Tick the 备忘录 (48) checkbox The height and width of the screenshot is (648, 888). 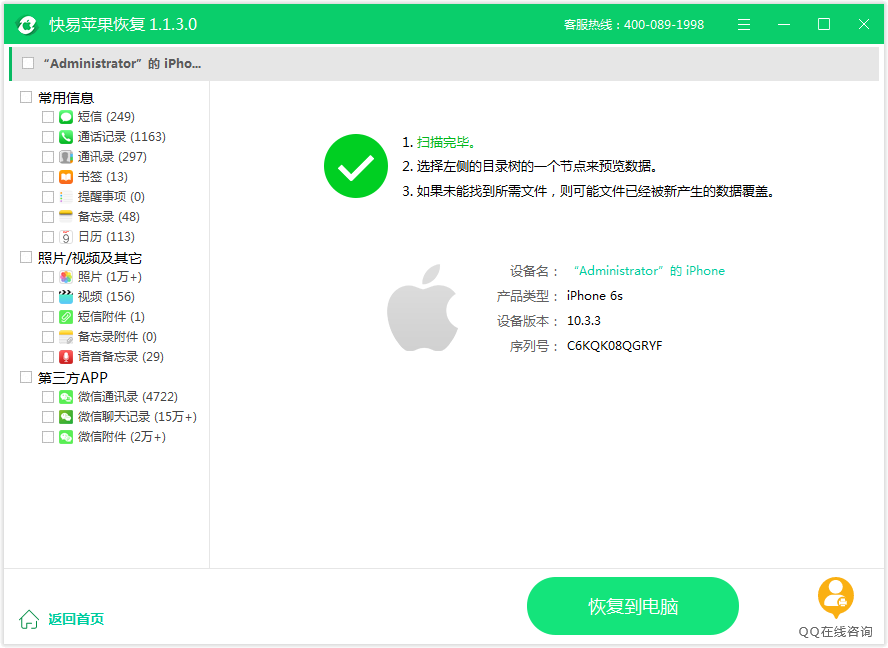[x=48, y=217]
